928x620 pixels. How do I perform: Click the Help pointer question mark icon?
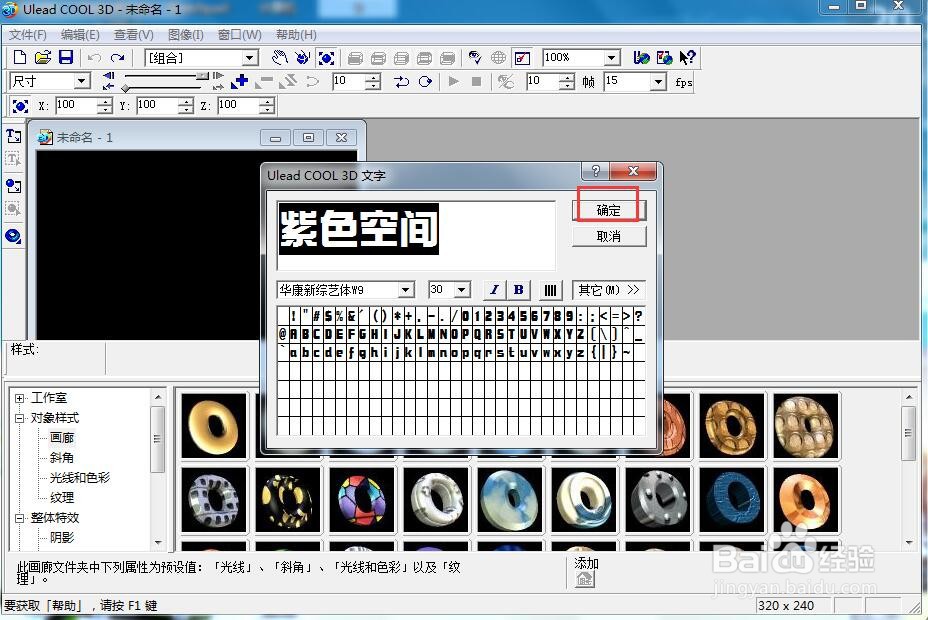pos(687,57)
